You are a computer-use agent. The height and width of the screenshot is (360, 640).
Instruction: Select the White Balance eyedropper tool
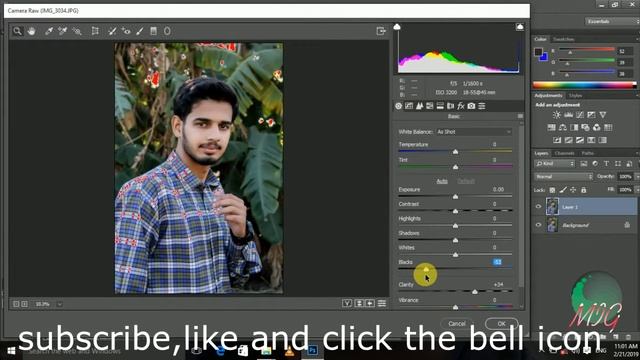click(49, 31)
